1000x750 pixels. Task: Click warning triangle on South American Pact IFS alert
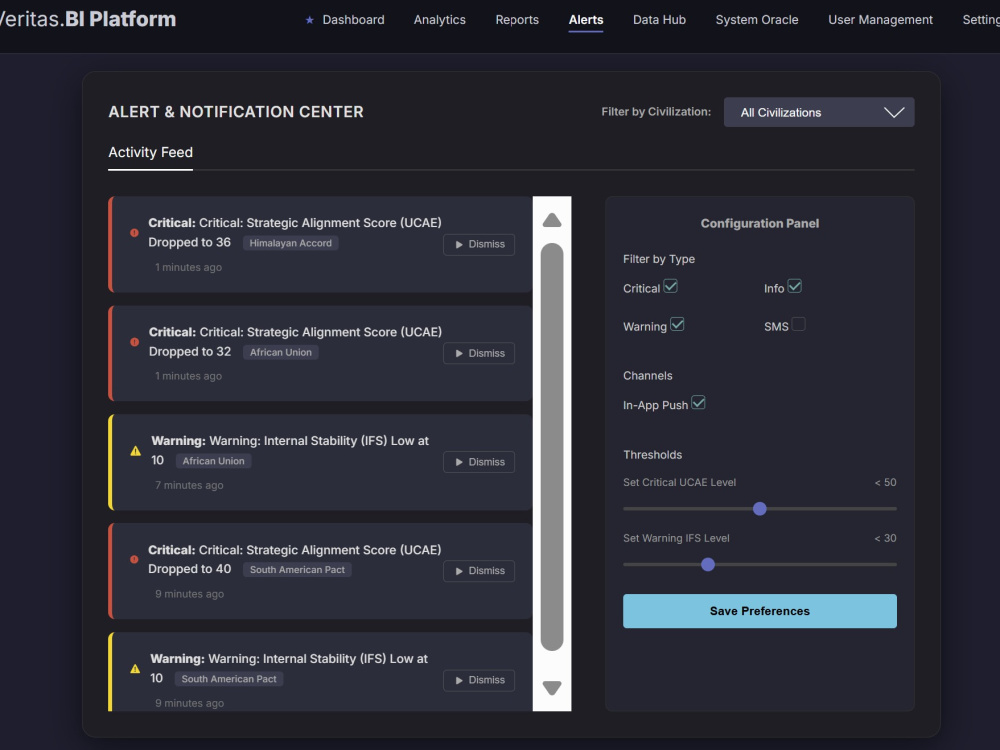click(135, 669)
